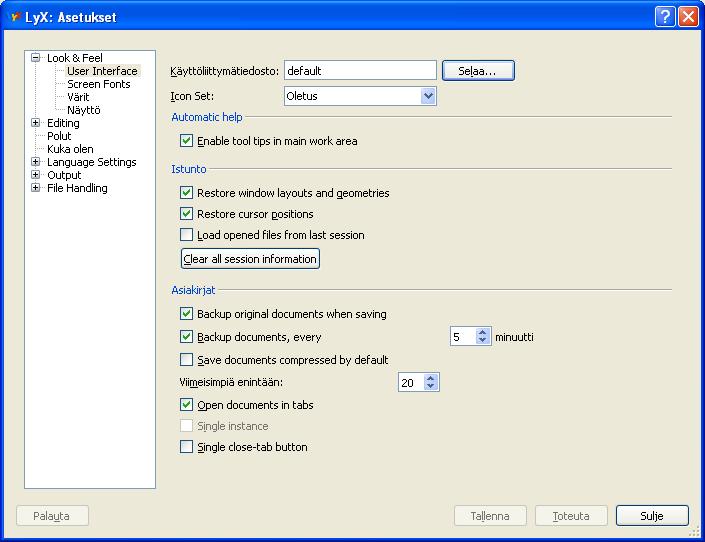Expand the File Handling tree node
Image resolution: width=705 pixels, height=542 pixels.
[36, 188]
